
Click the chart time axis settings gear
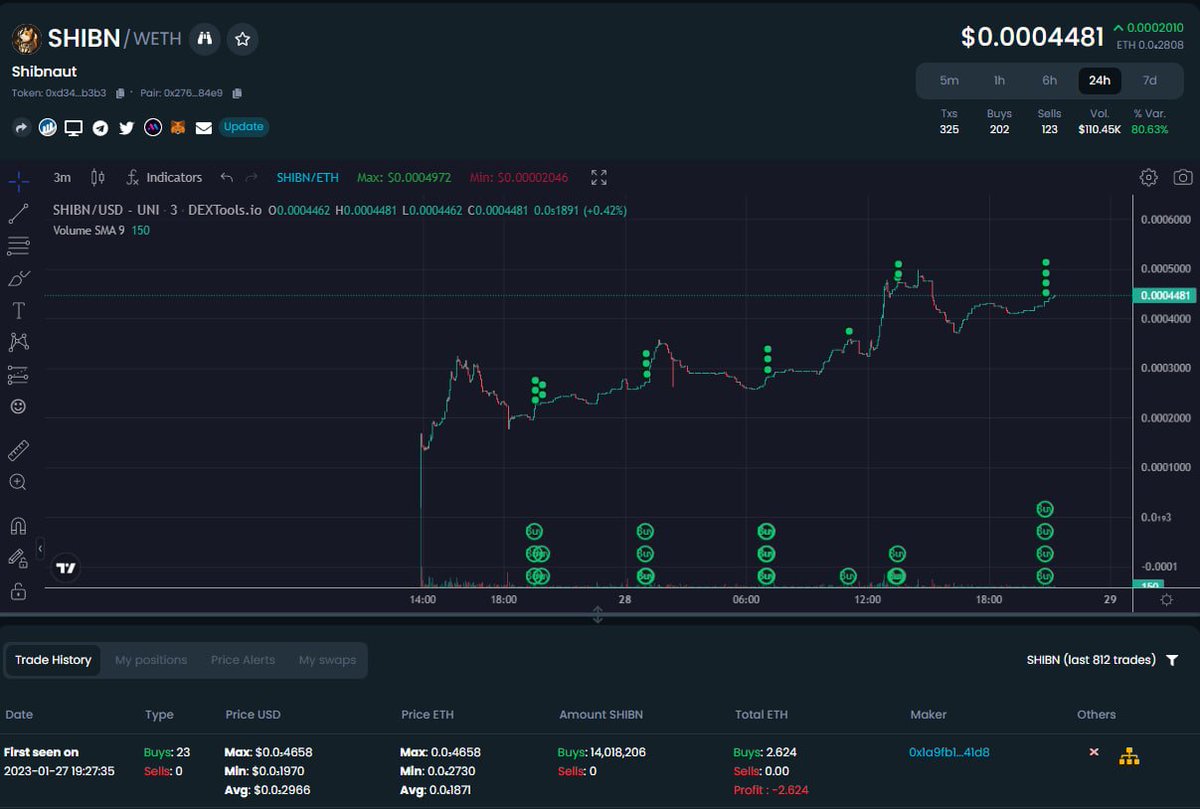click(1166, 599)
